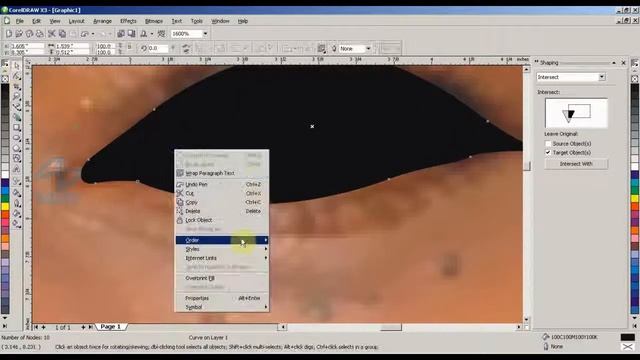Select the Freehand/Pen curve tool
Screen dimensions: 640x360
[17, 107]
